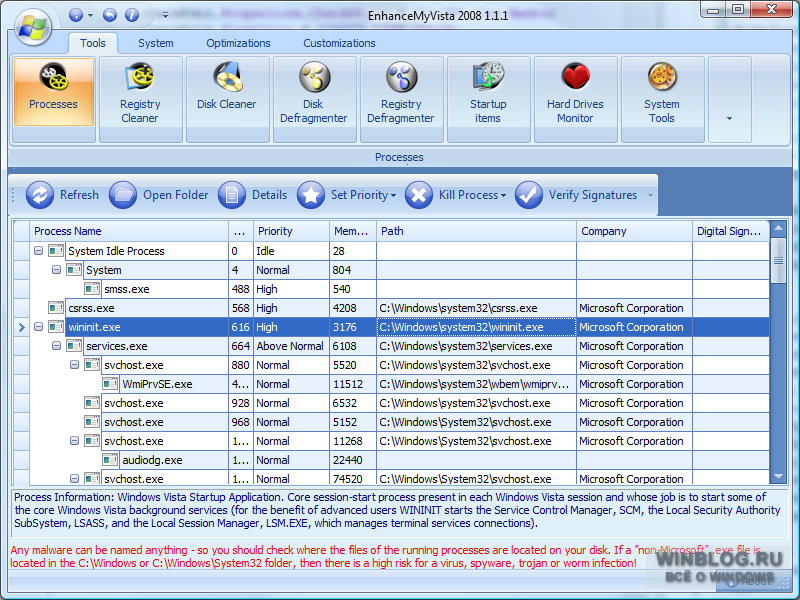Sort by the Digital Sign... column header

[x=731, y=231]
